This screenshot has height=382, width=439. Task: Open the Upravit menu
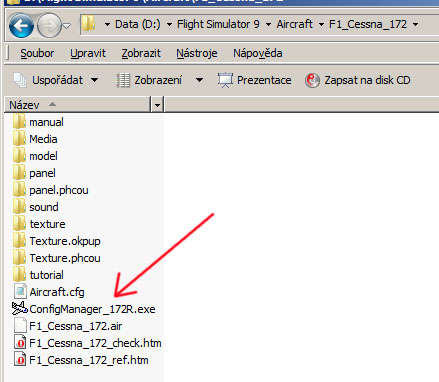(88, 53)
